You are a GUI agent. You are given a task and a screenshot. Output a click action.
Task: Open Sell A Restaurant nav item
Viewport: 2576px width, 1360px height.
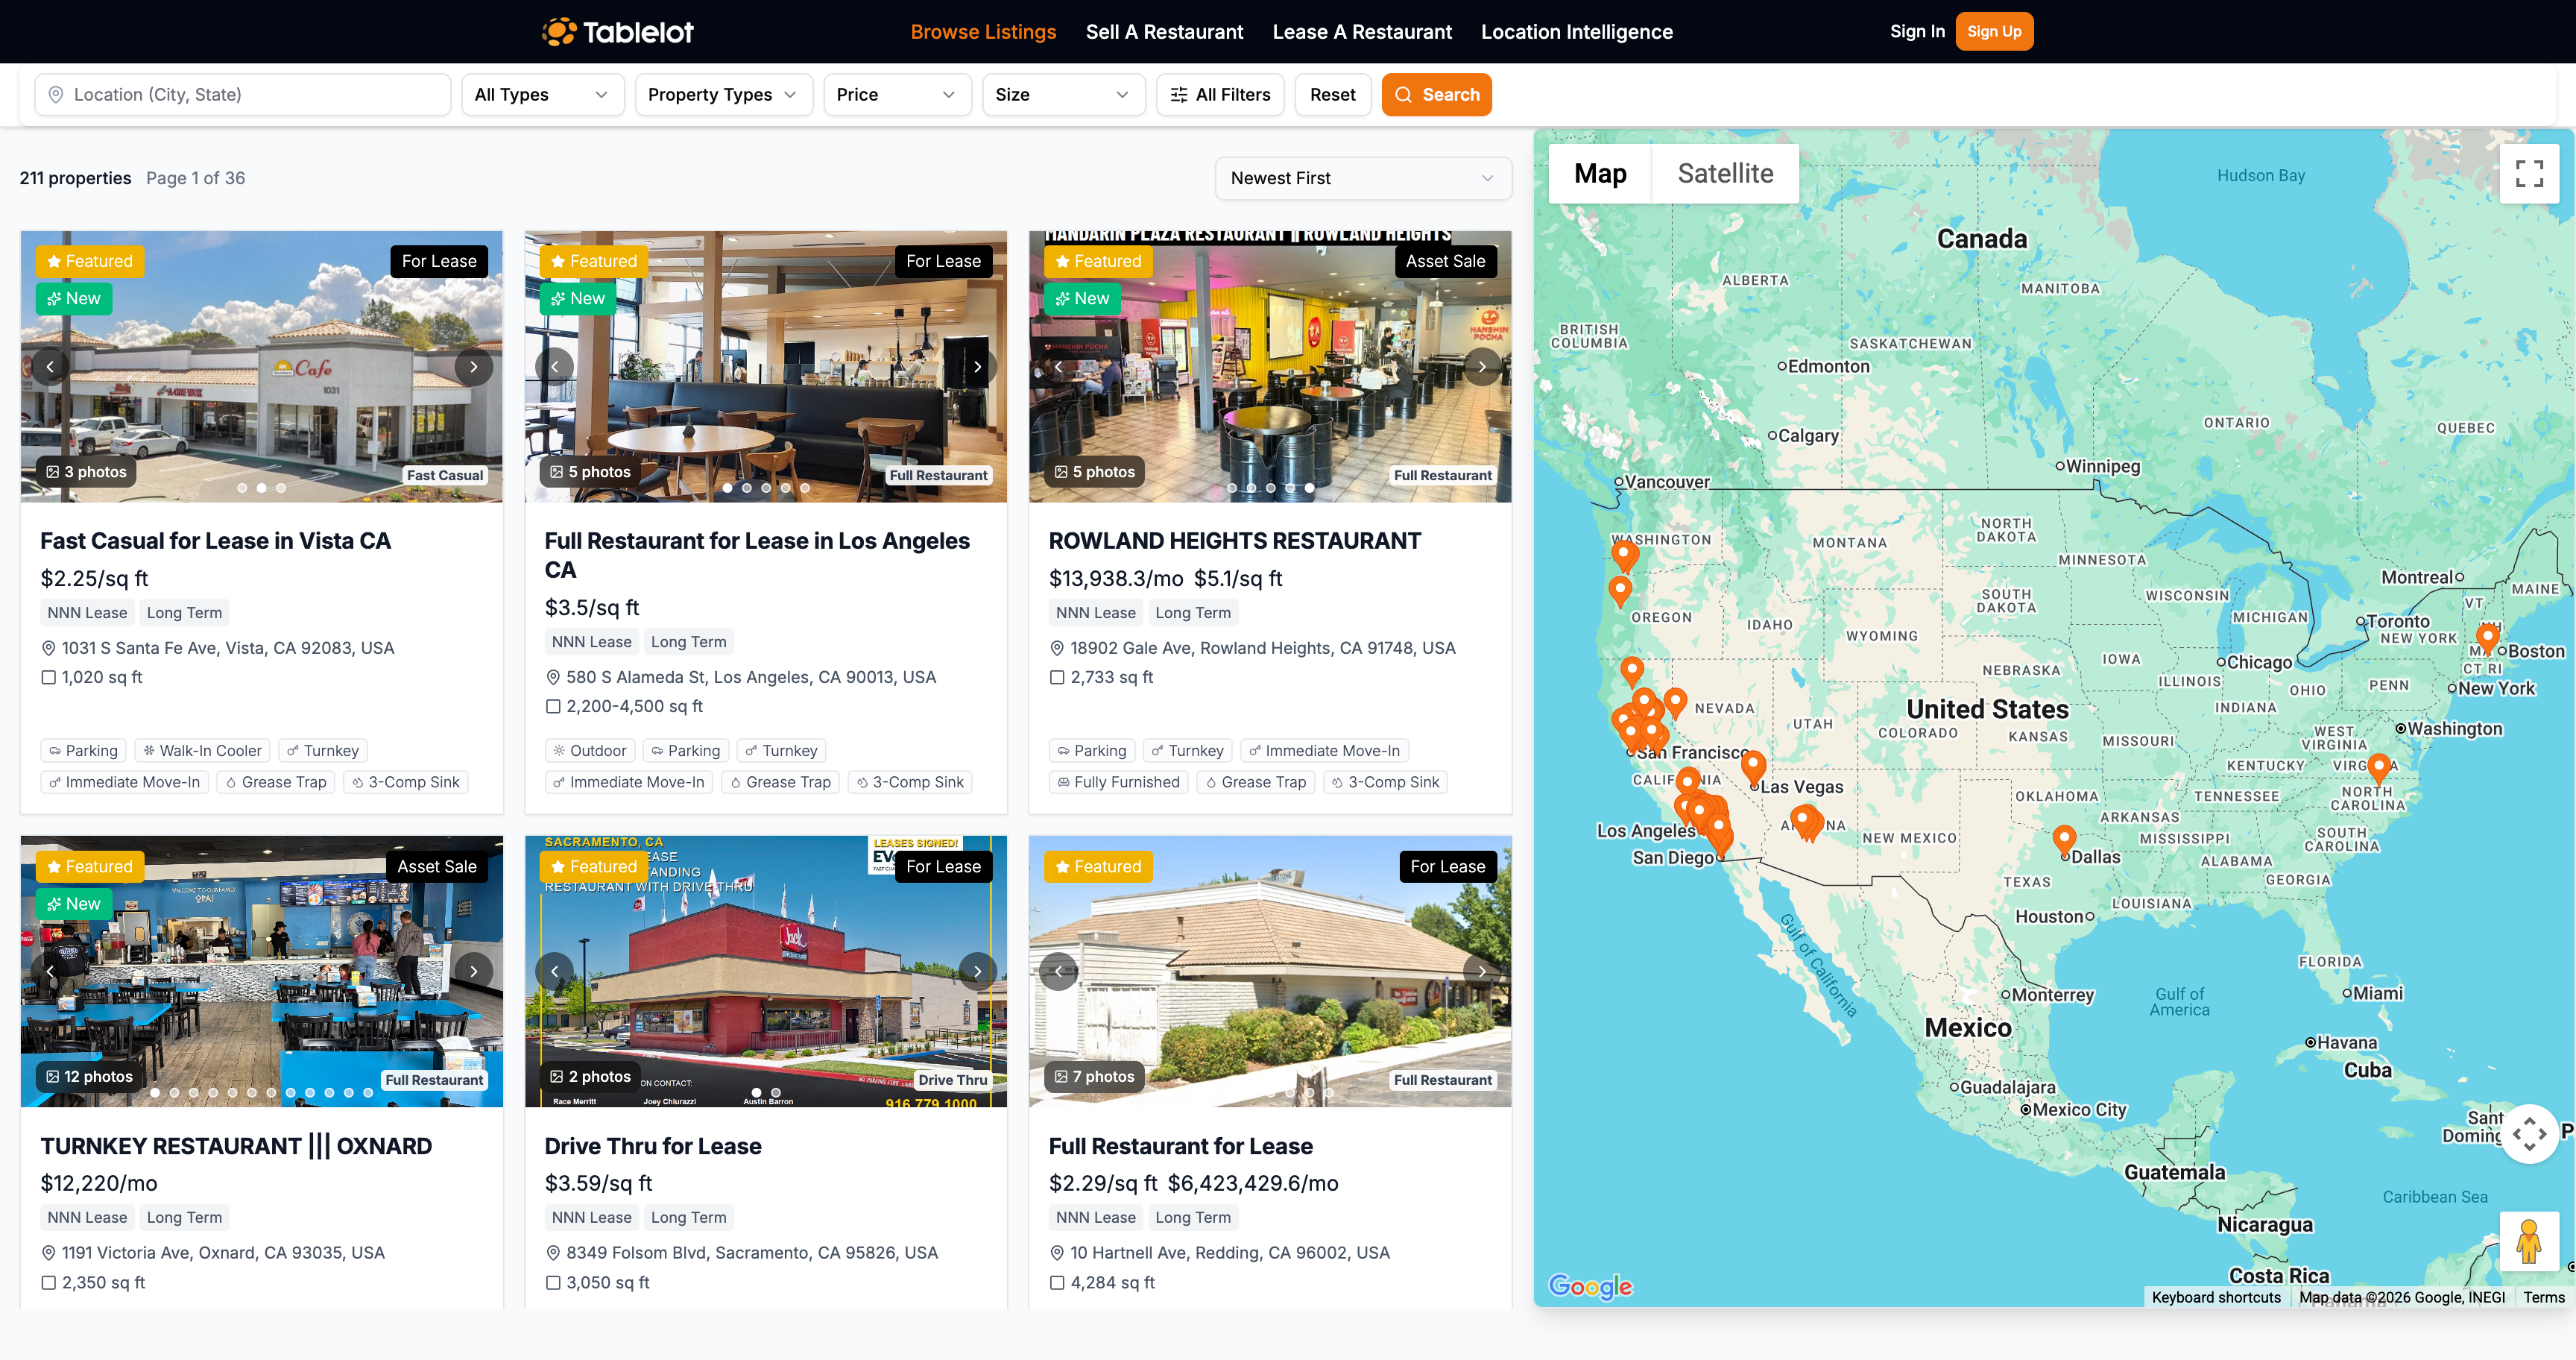[x=1164, y=32]
